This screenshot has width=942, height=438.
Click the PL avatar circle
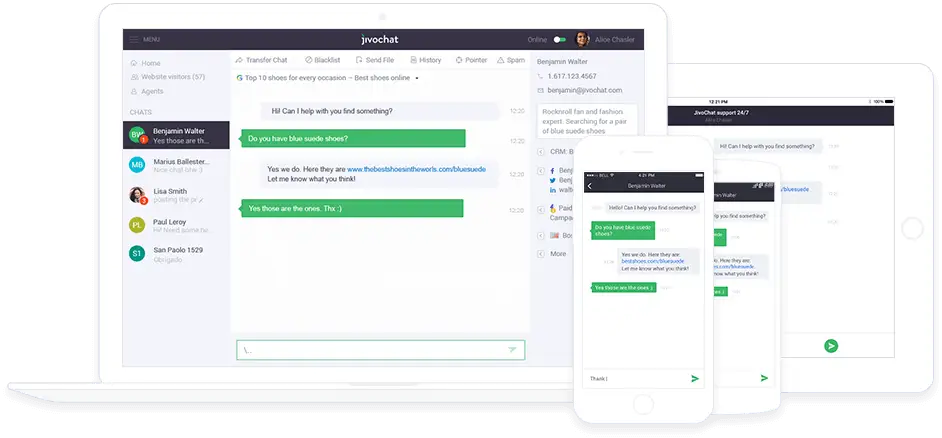(x=137, y=225)
